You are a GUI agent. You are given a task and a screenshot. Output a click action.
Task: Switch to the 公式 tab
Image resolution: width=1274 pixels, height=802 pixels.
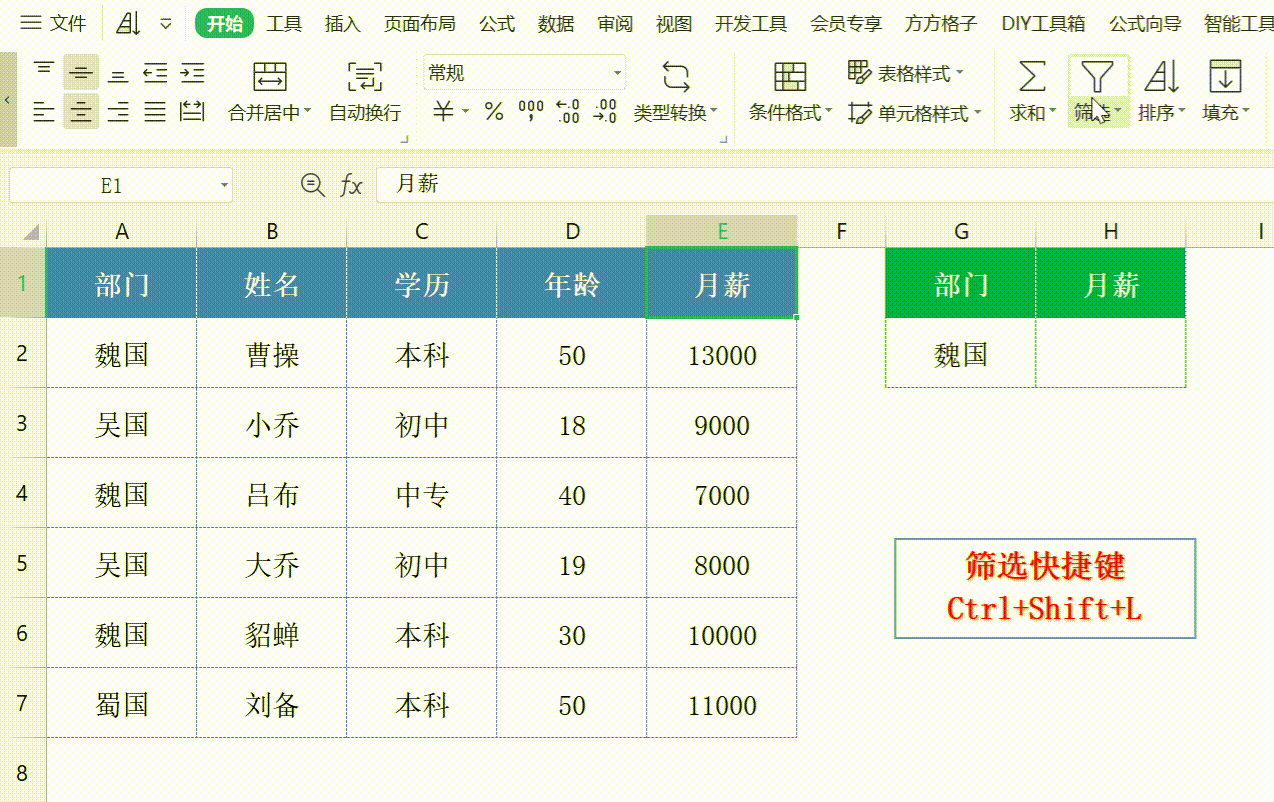coord(497,24)
